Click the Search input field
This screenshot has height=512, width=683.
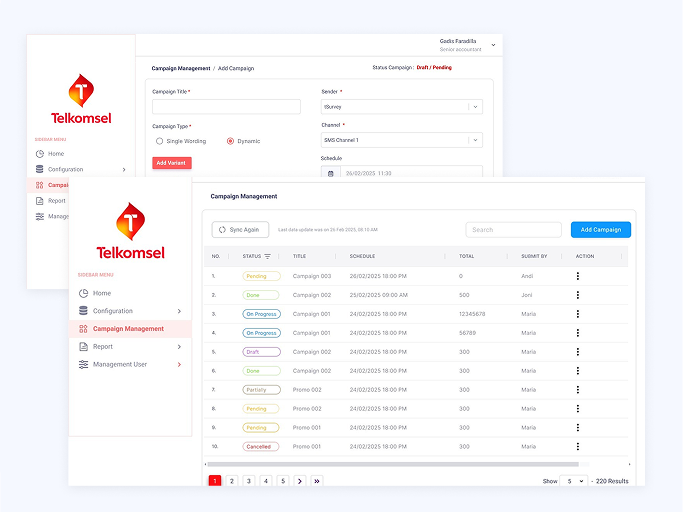pyautogui.click(x=513, y=230)
